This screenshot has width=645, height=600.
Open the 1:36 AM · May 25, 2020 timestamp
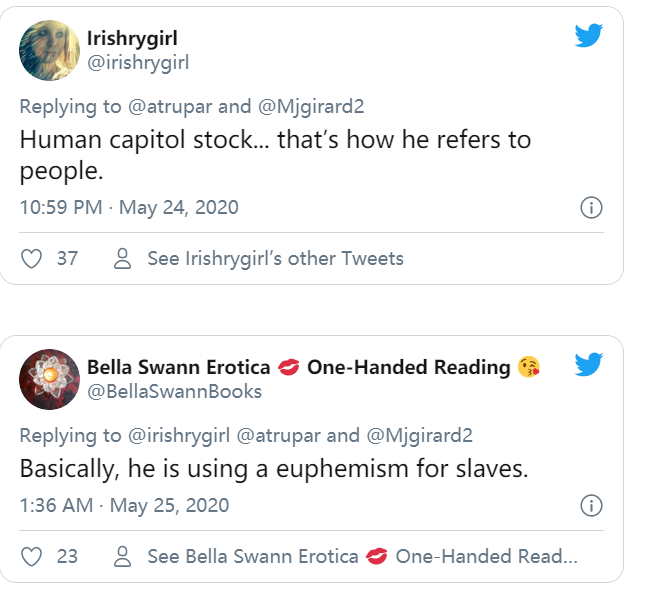point(124,505)
